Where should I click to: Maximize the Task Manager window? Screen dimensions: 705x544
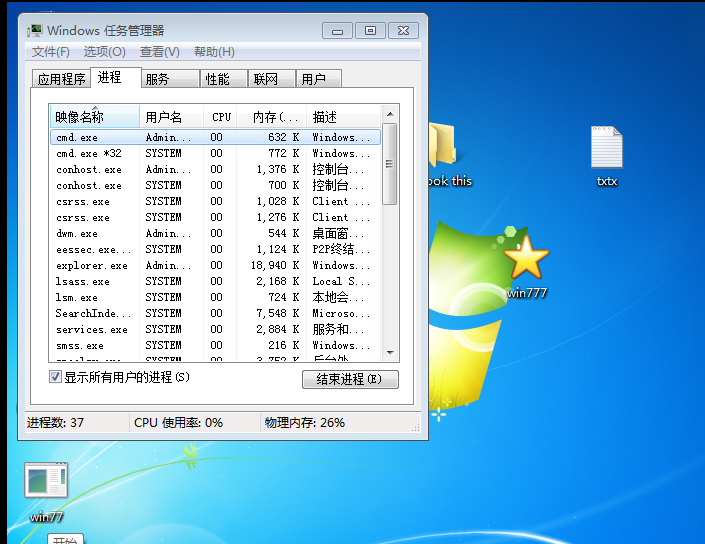pos(370,31)
